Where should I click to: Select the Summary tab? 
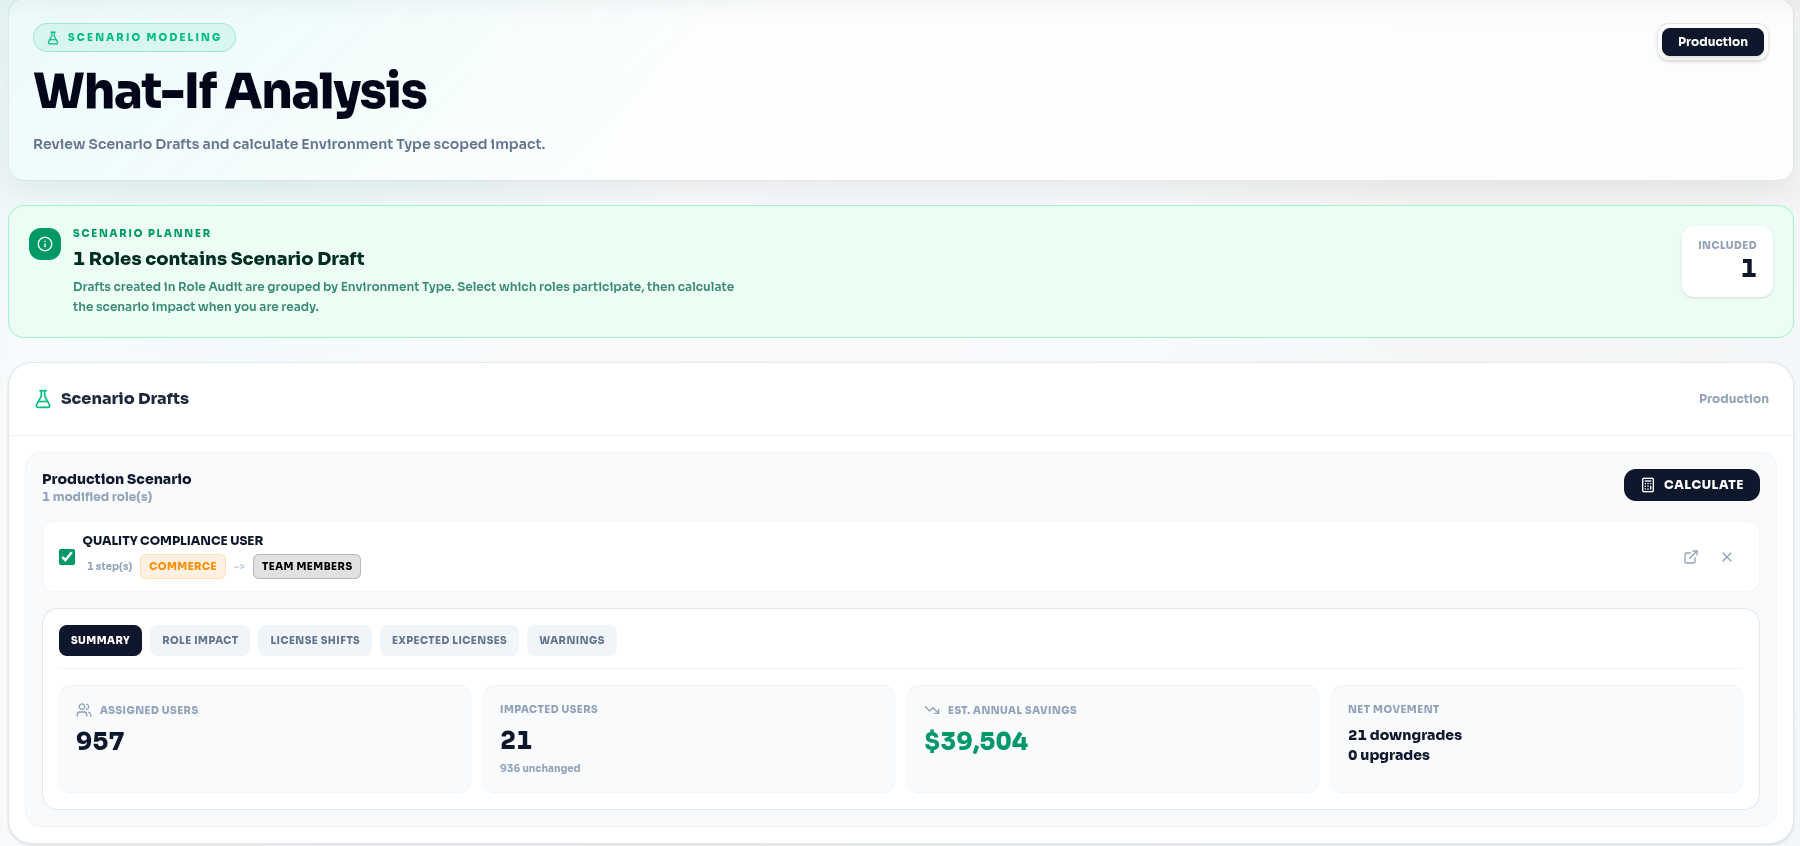(100, 640)
